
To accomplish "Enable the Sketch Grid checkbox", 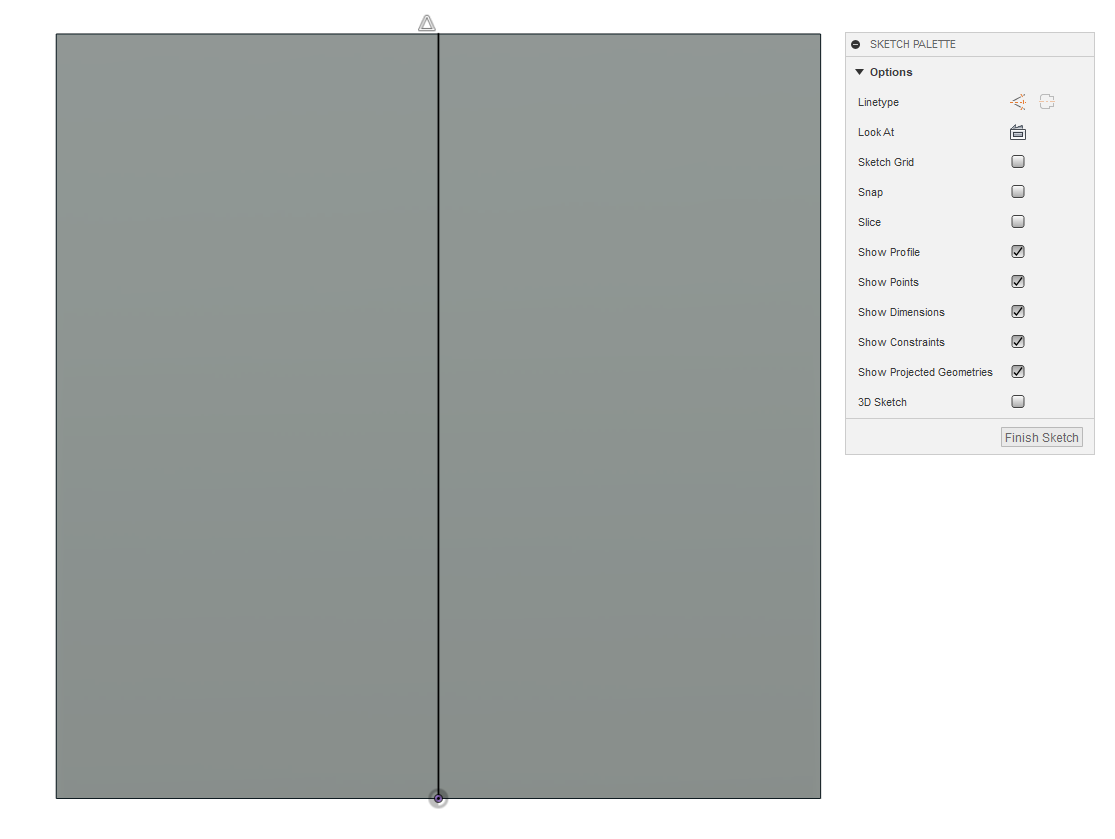I will 1018,161.
